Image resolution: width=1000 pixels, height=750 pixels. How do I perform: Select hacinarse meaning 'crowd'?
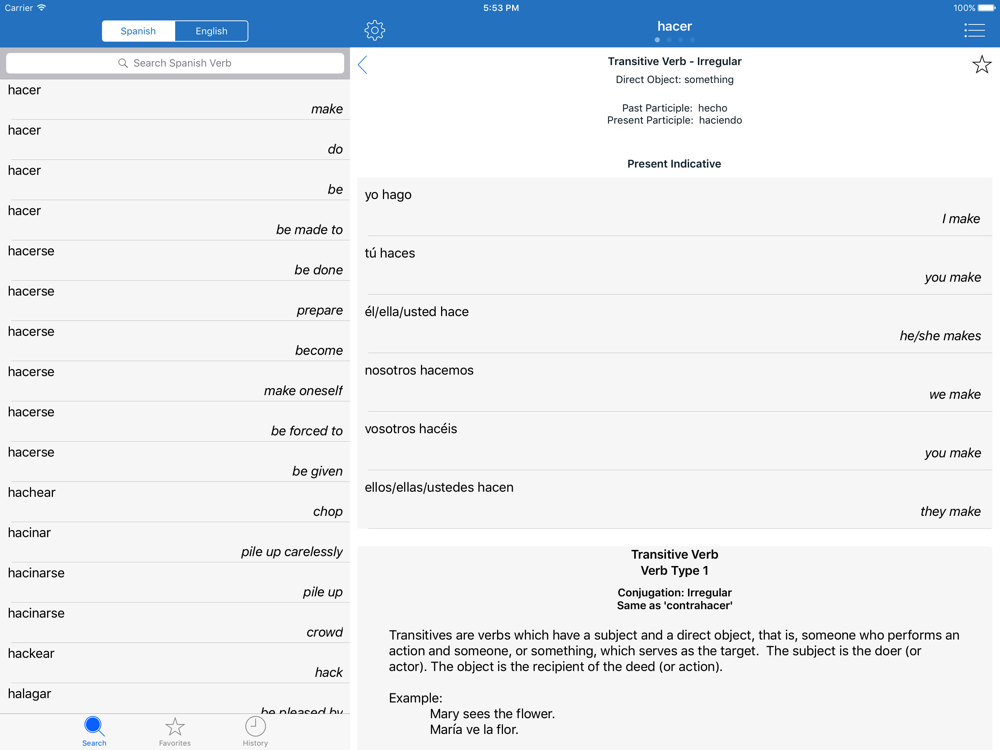click(175, 622)
